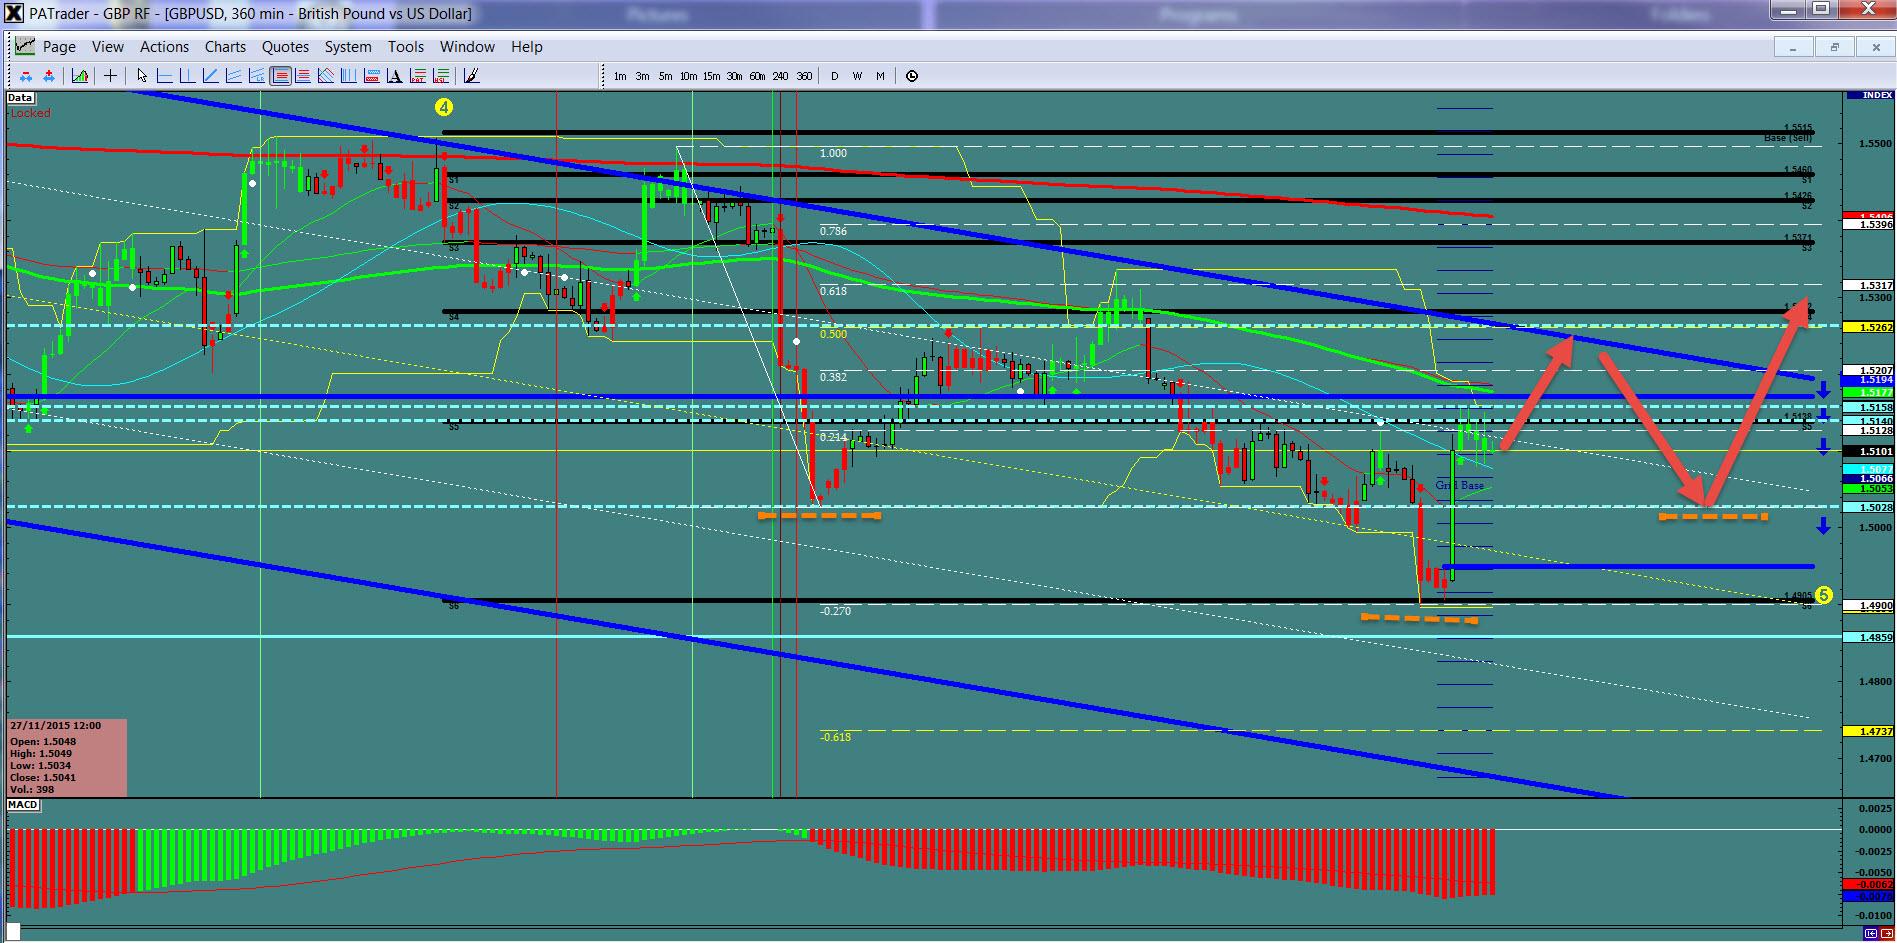Select the red-blue horizontal band tool

tap(372, 76)
